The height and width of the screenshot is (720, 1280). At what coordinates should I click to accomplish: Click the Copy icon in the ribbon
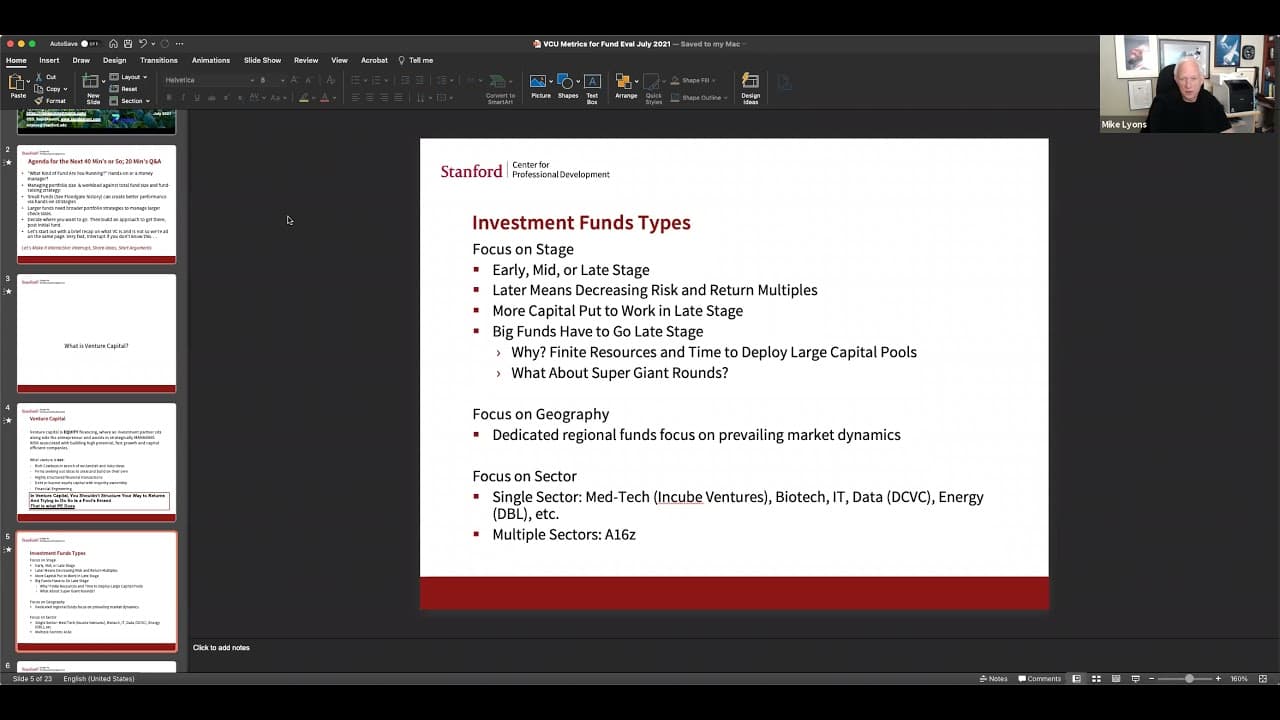click(38, 89)
